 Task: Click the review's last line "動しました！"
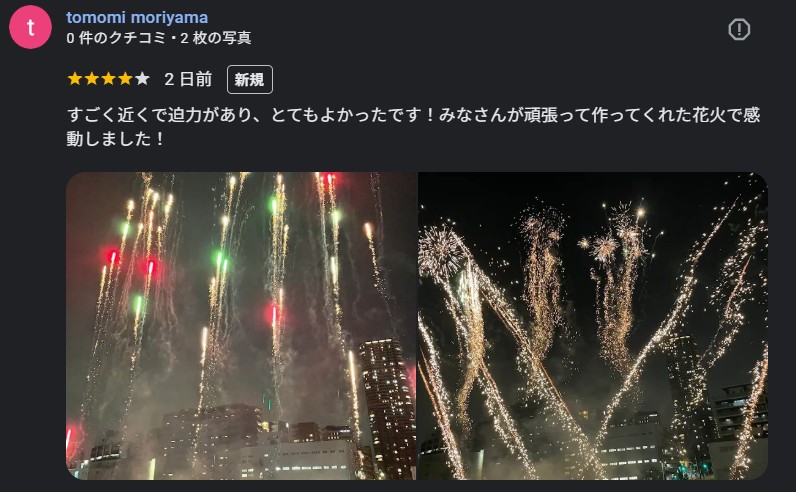115,139
